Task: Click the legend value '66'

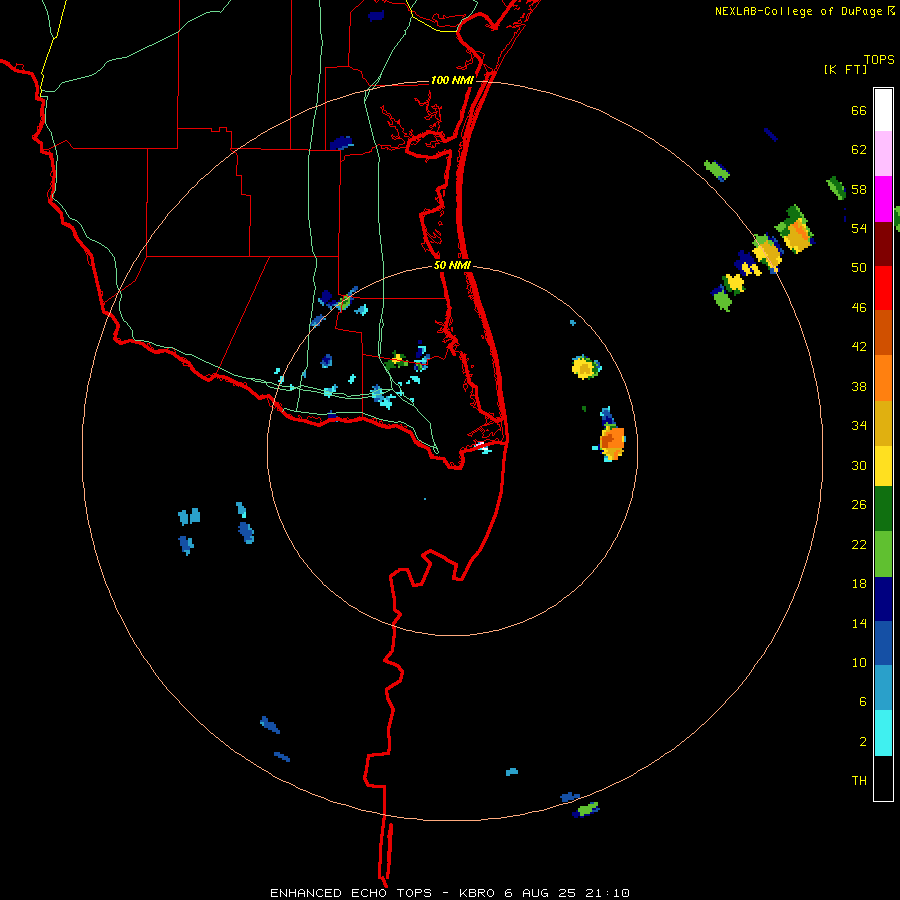Action: [x=859, y=110]
